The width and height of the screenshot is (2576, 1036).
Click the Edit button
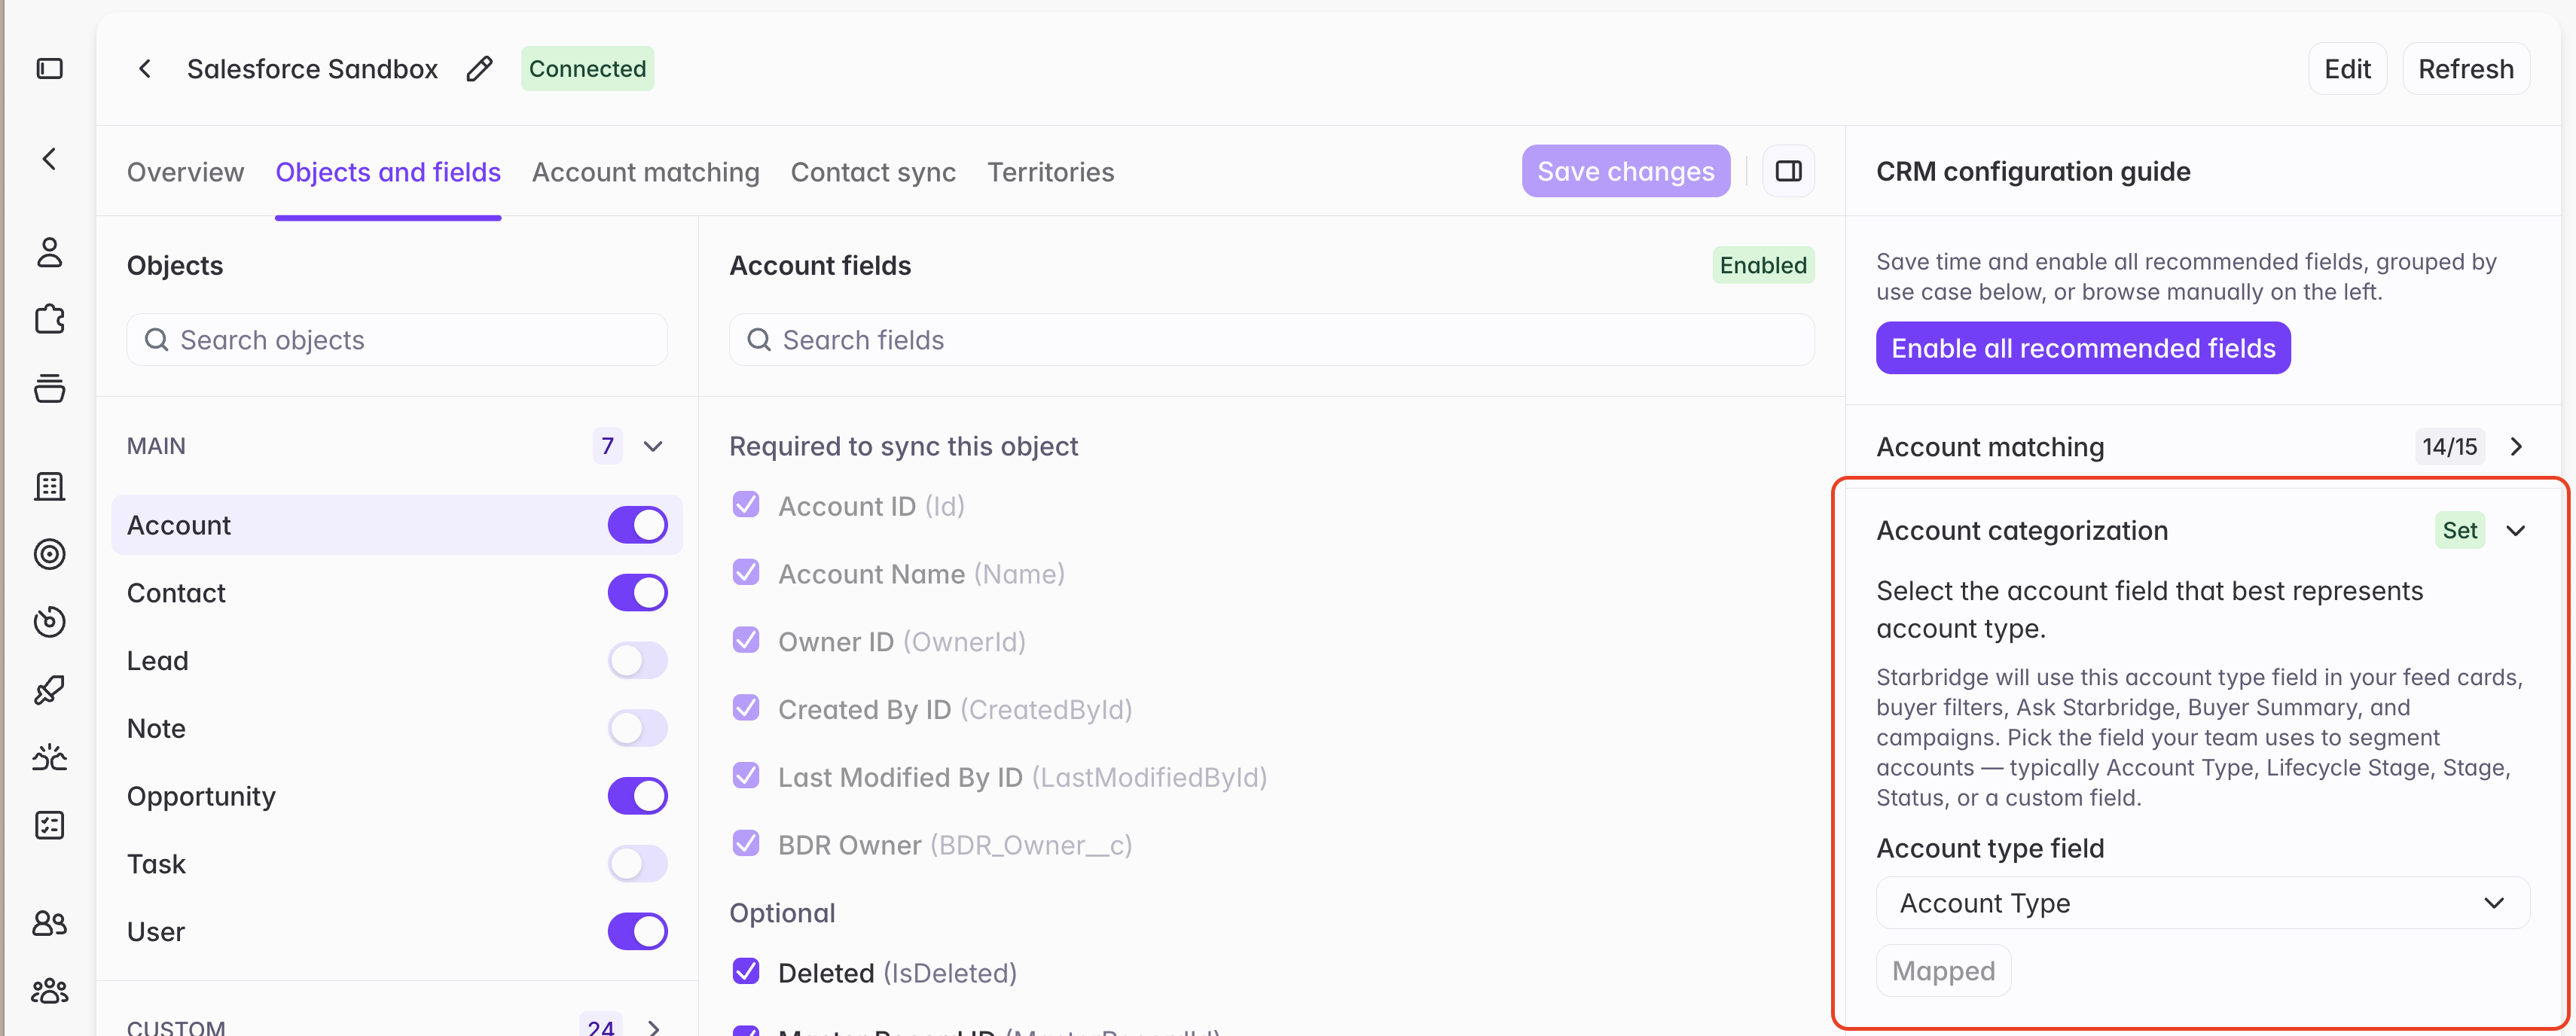2347,69
